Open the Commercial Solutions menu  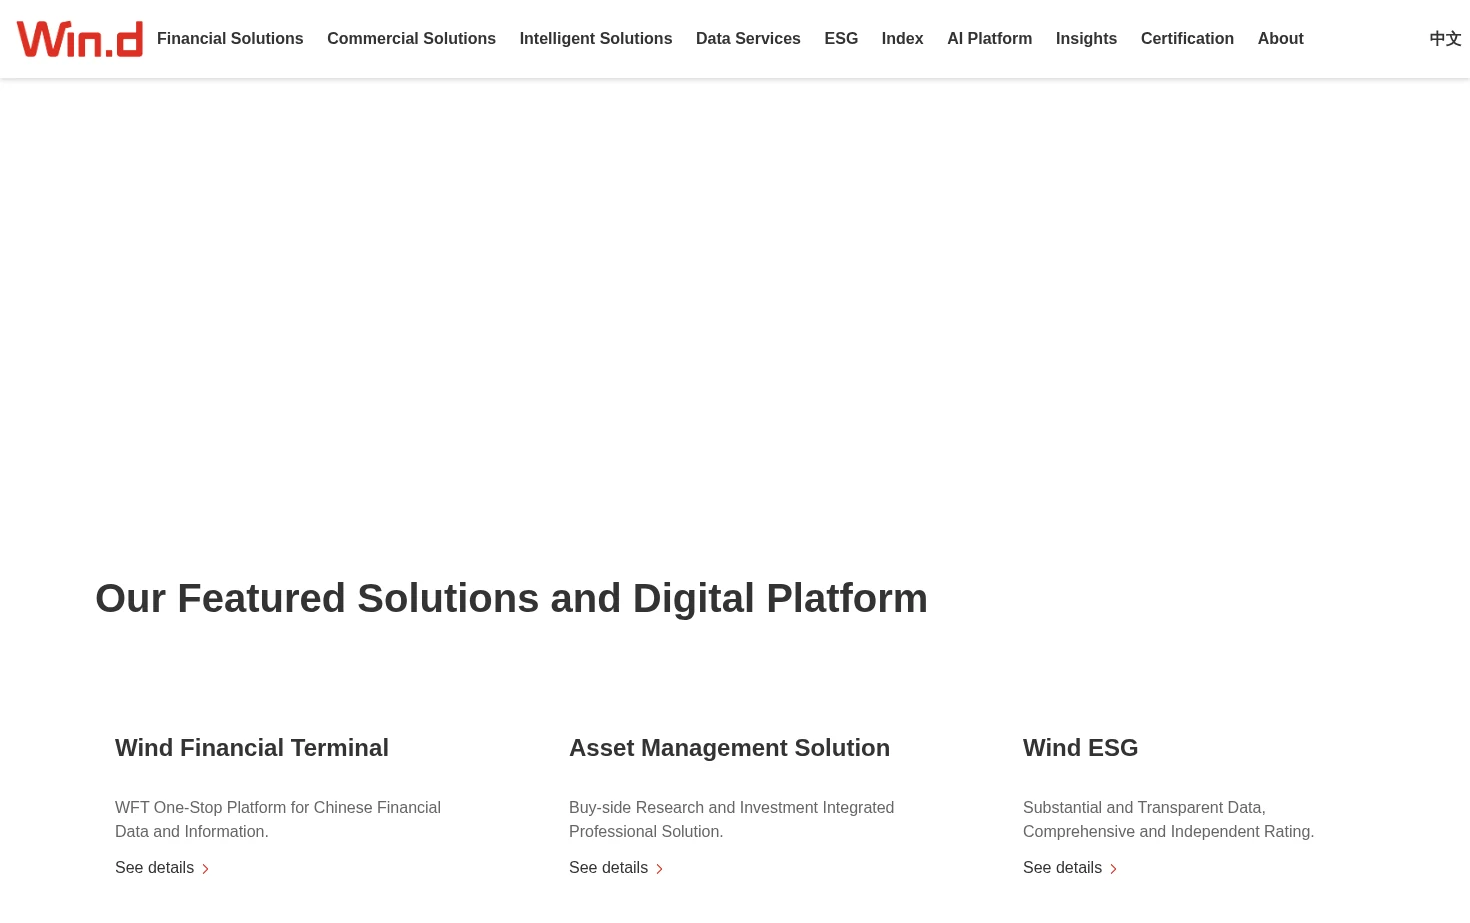411,38
